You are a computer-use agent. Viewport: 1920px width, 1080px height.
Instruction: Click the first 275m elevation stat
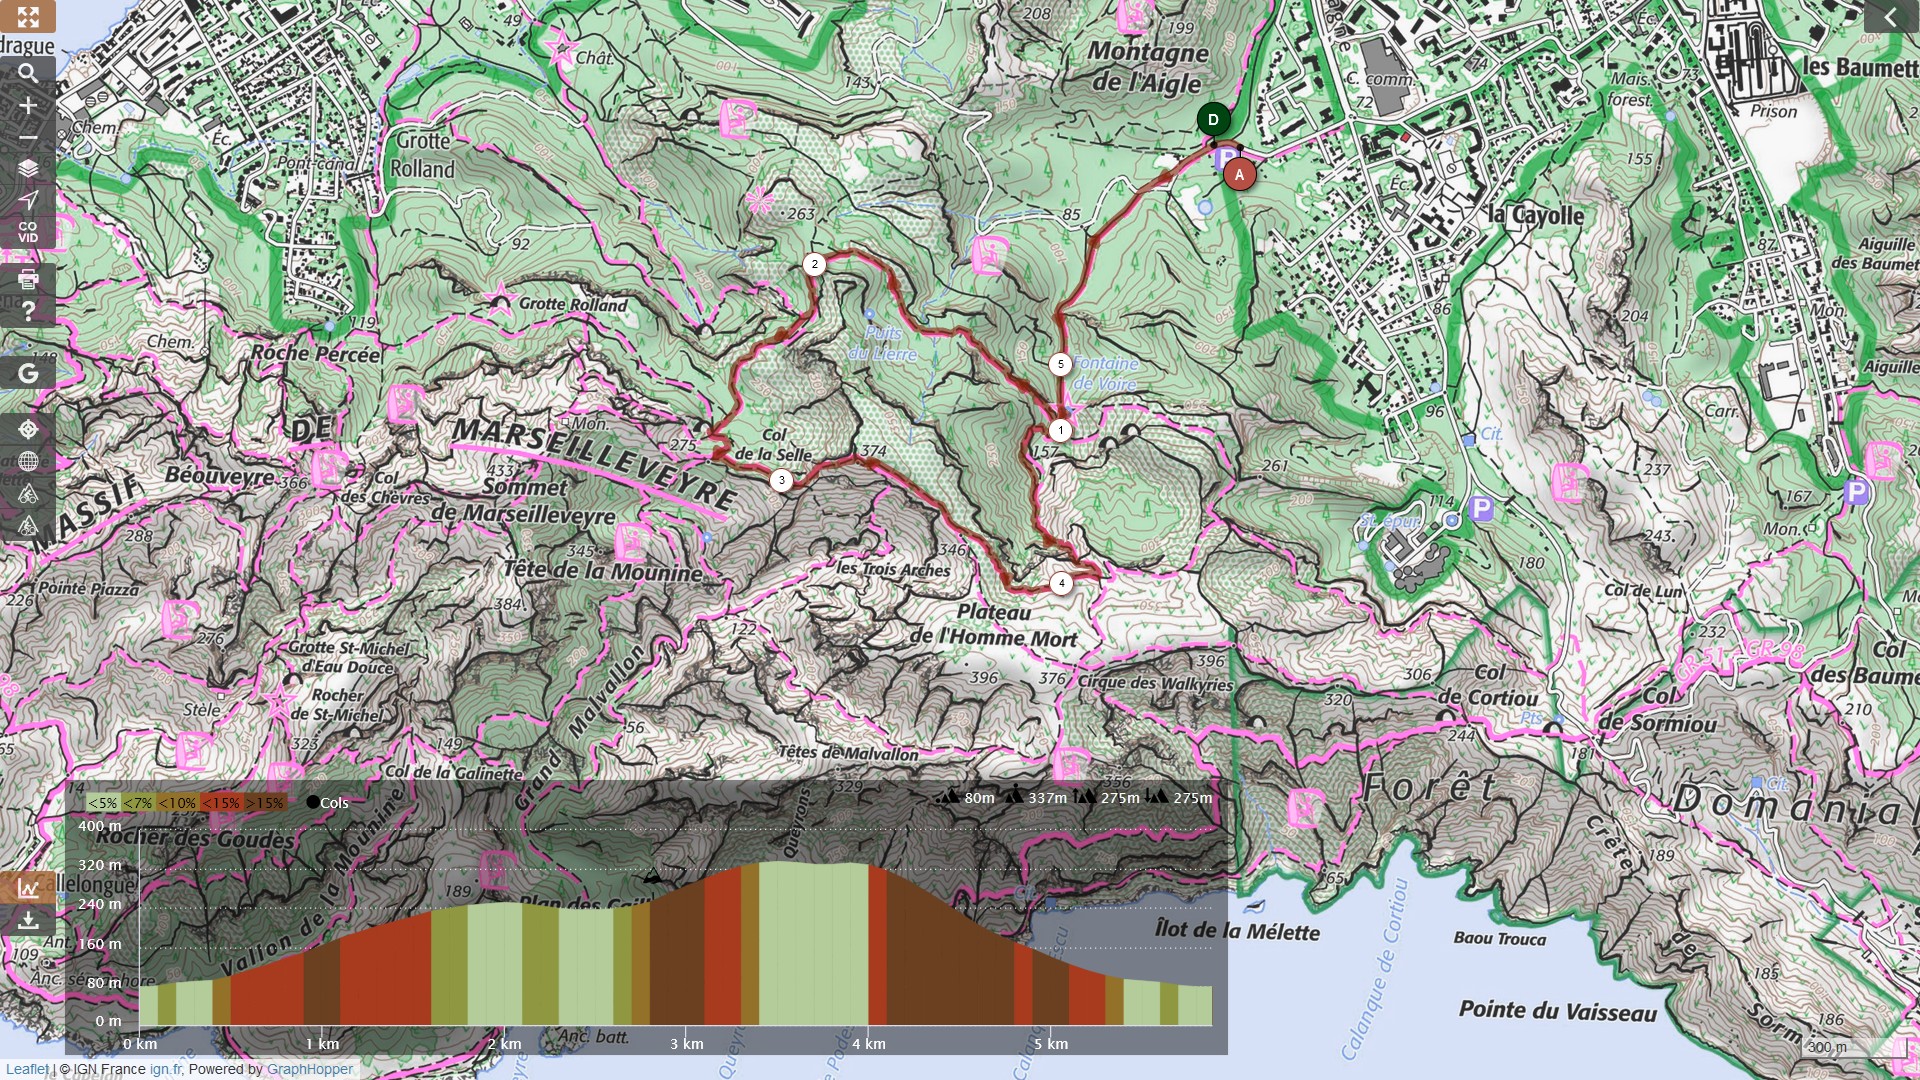1107,798
